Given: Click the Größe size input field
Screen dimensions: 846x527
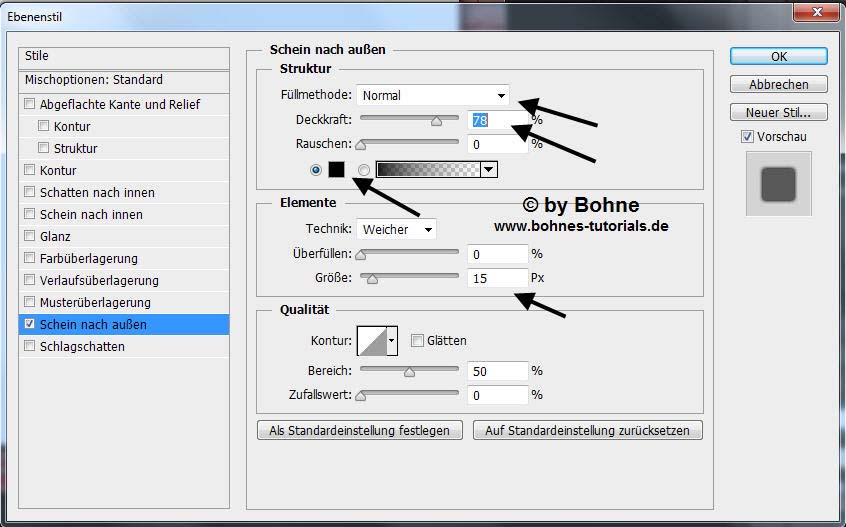Looking at the screenshot, I should click(x=497, y=278).
